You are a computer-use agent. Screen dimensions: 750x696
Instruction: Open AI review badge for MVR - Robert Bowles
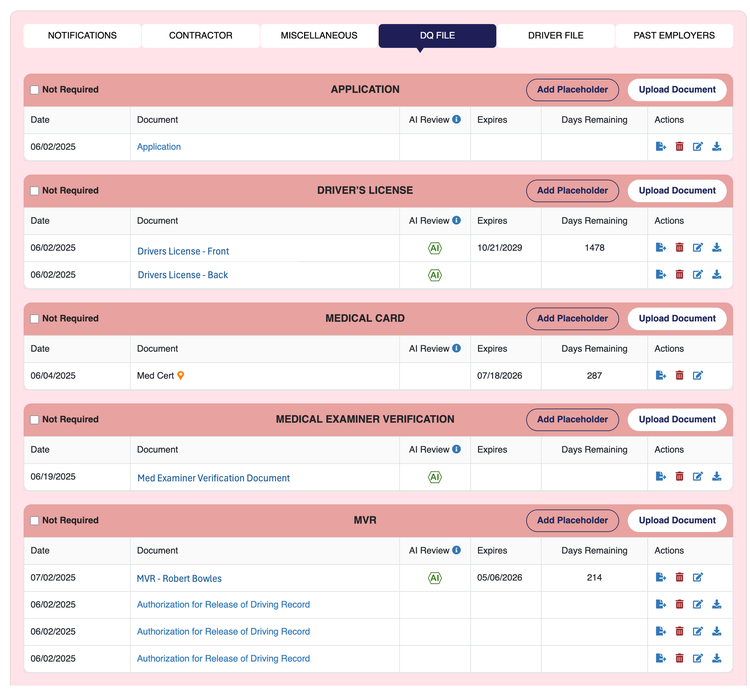(435, 578)
